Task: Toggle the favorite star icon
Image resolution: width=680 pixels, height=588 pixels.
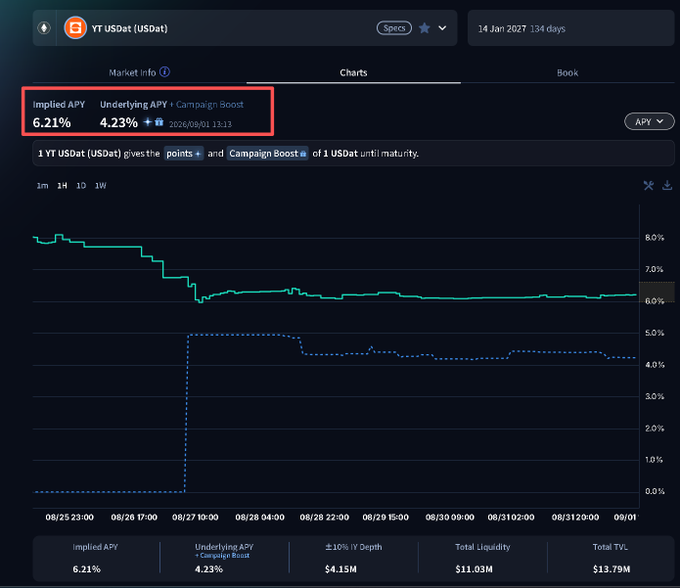Action: tap(424, 28)
